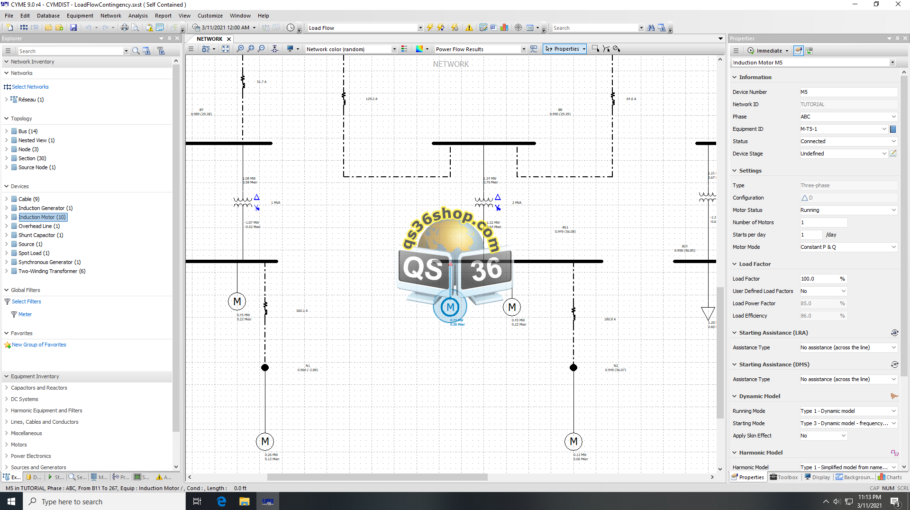The height and width of the screenshot is (510, 910).
Task: Click the New Group of Favorites link
Action: point(39,345)
